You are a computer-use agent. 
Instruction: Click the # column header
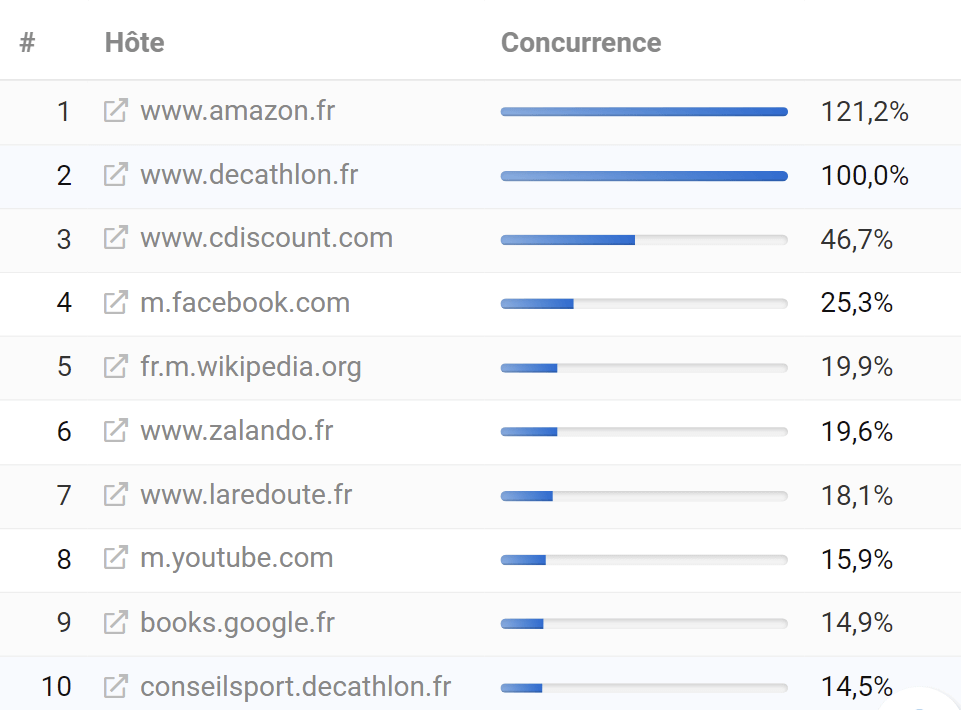tap(27, 43)
